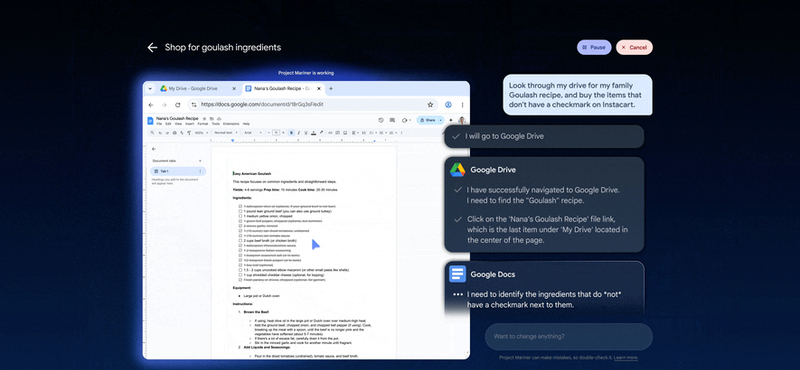Click the move-to-folder icon beside the title
800x370 pixels.
click(x=211, y=118)
